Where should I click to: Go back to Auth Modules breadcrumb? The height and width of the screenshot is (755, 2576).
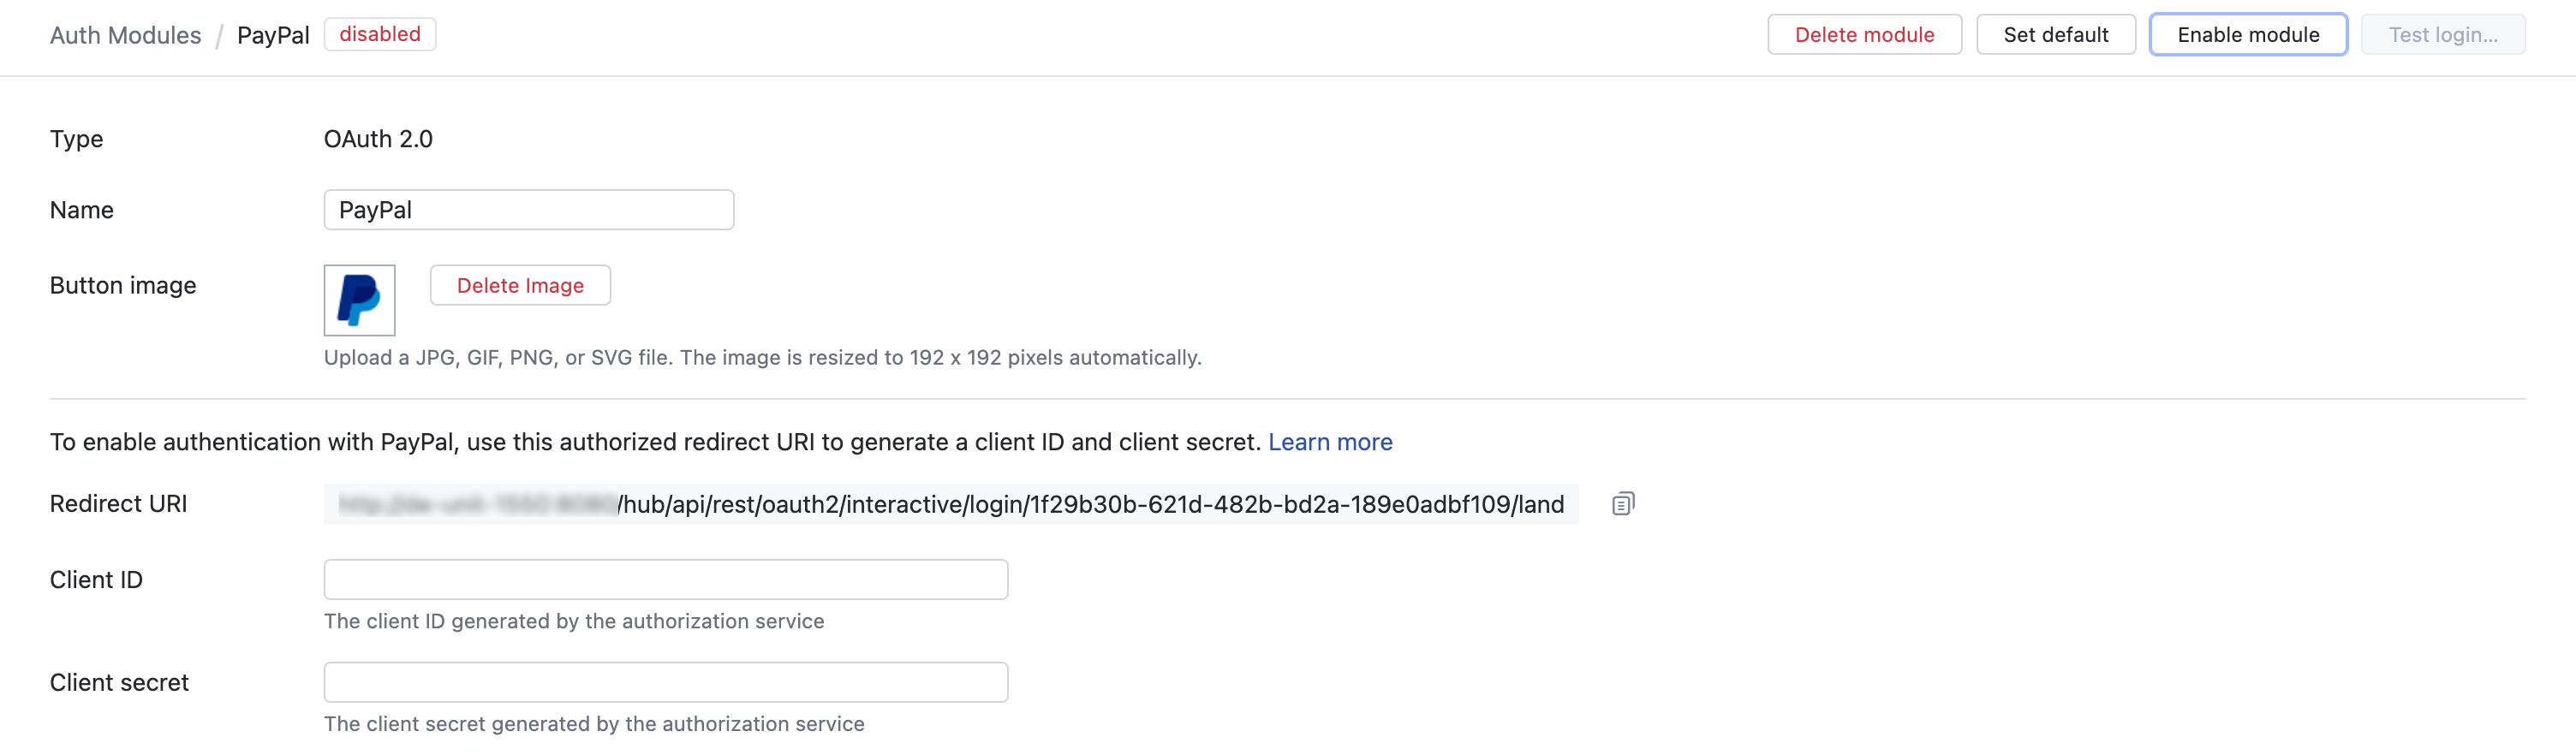125,35
